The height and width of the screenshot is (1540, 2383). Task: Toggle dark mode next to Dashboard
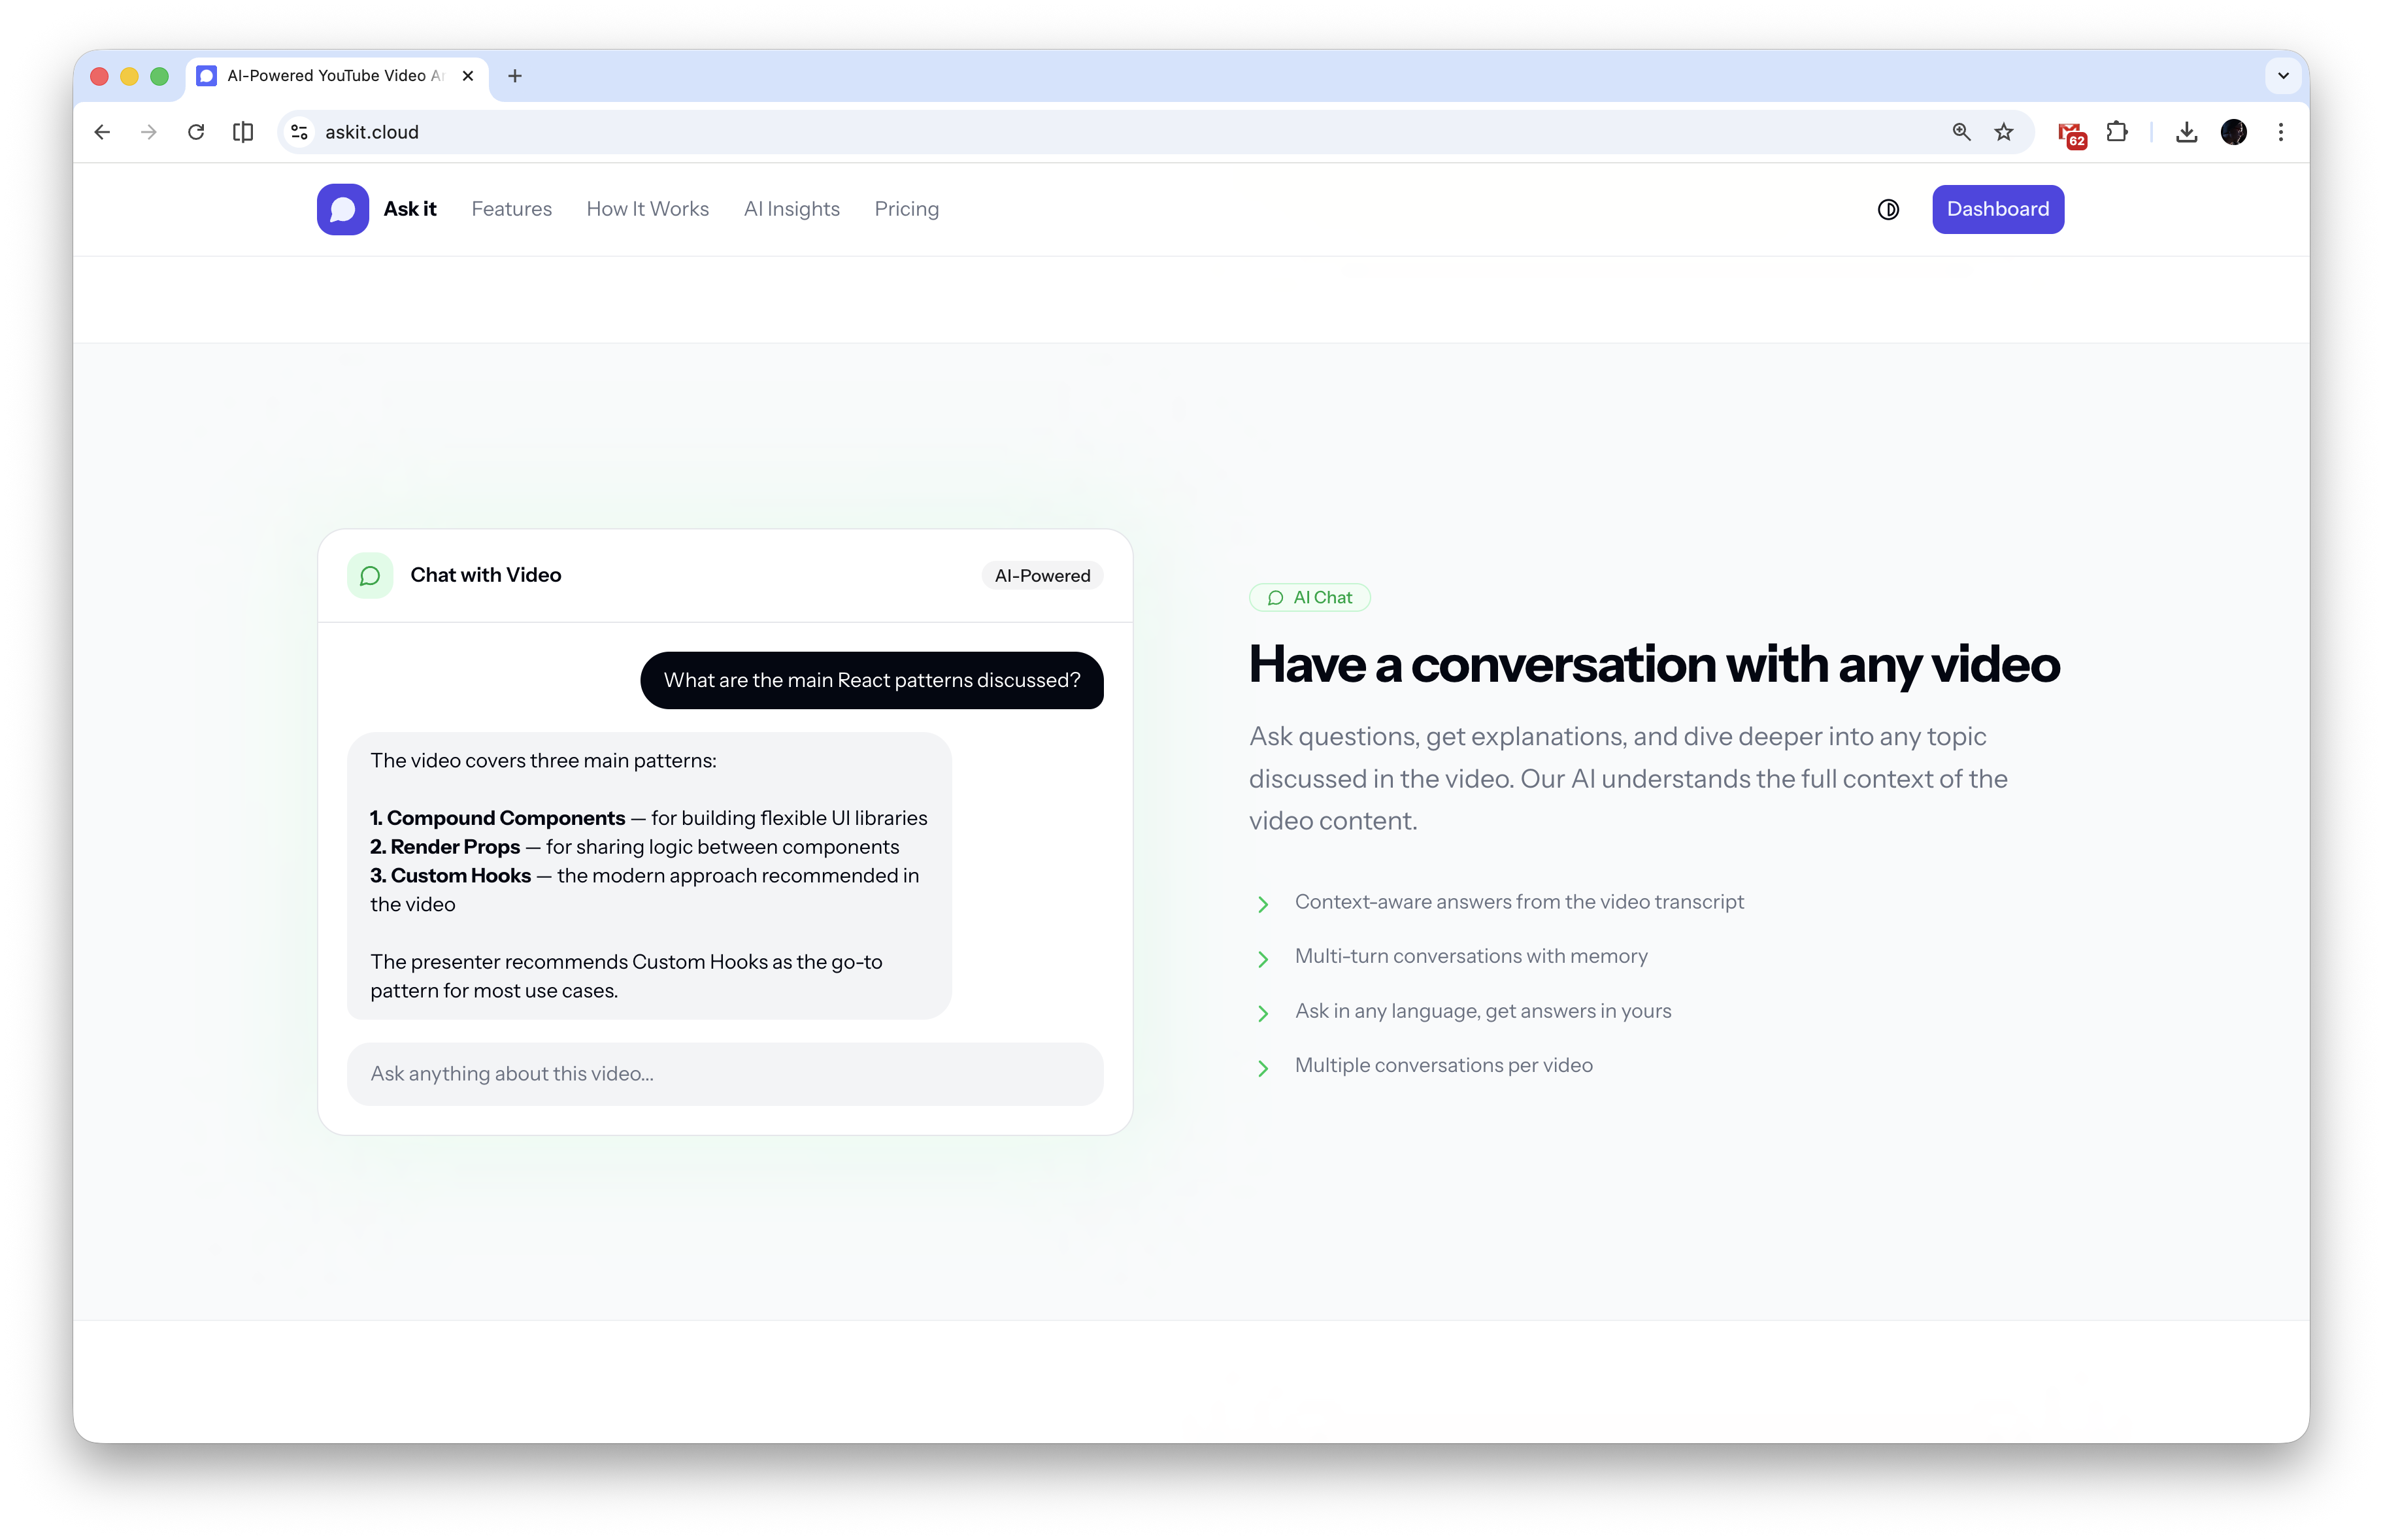tap(1888, 209)
